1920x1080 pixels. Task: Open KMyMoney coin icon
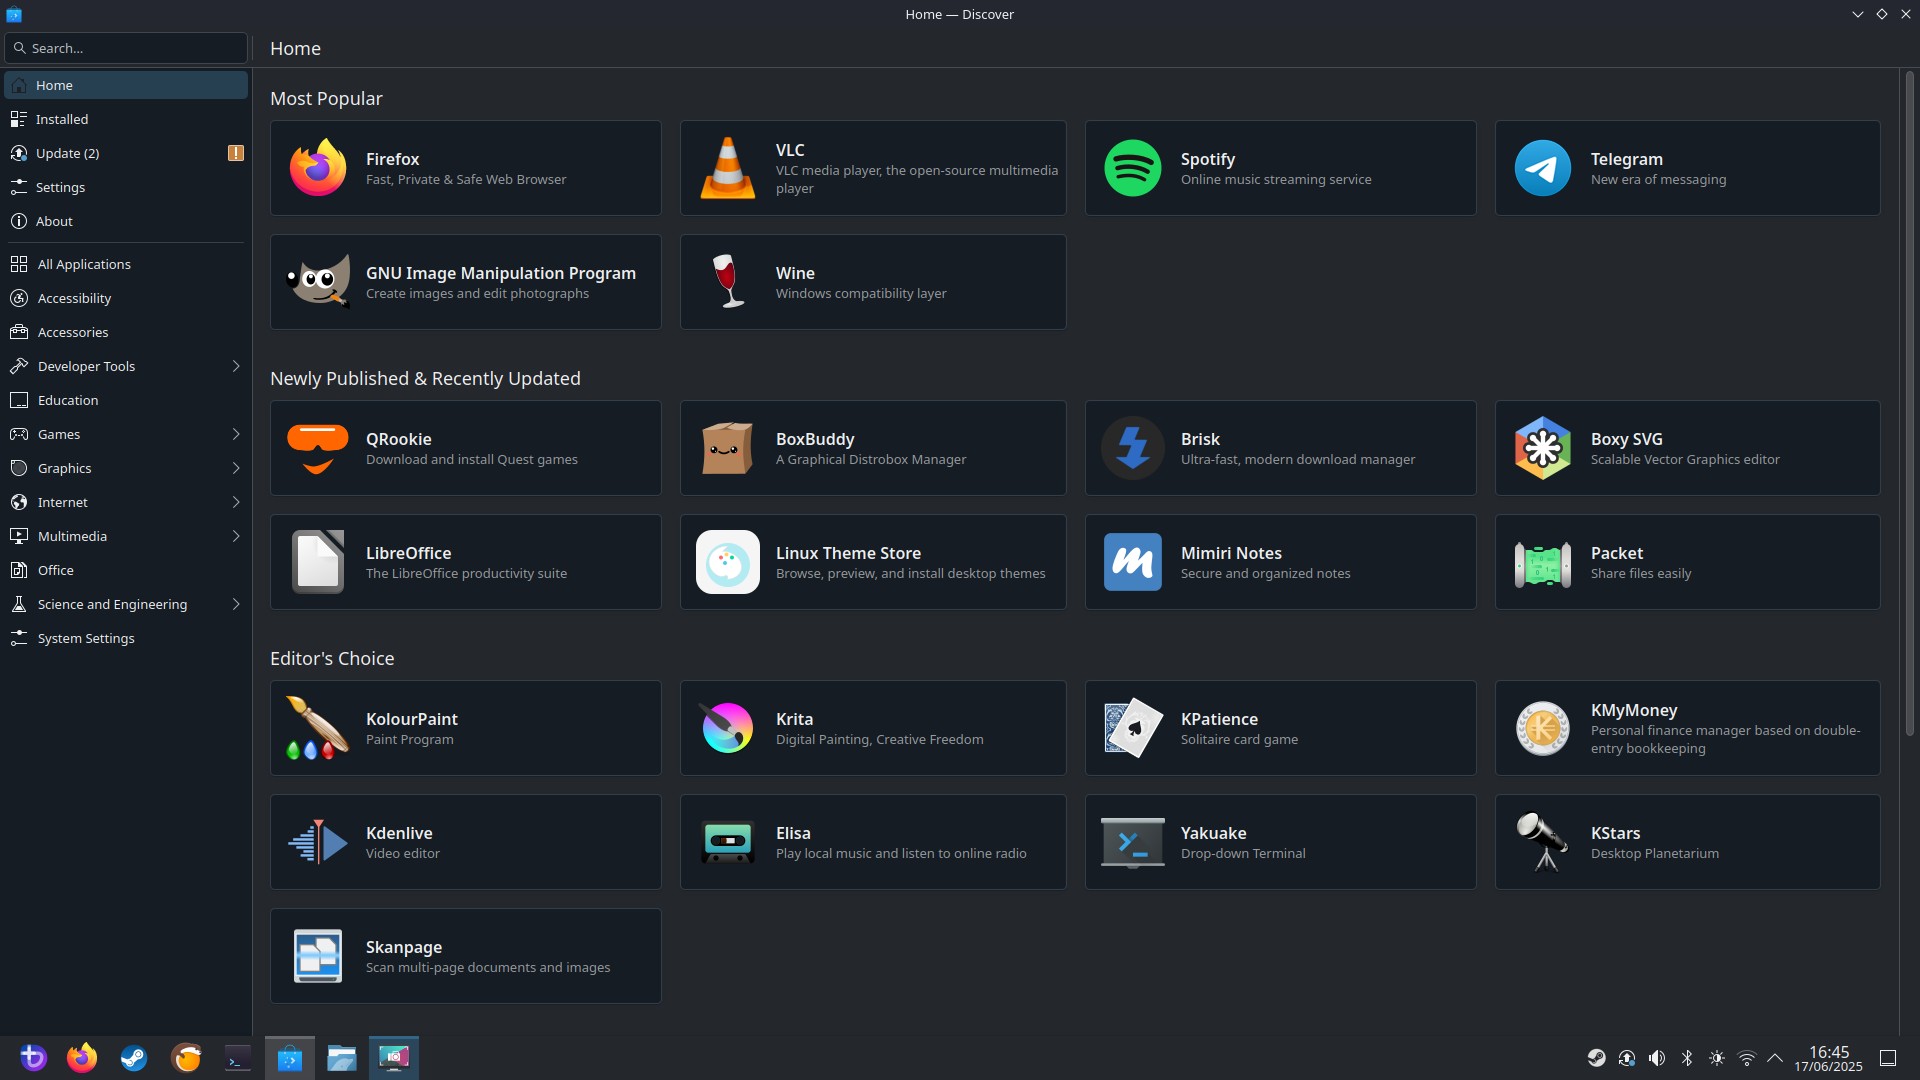point(1542,728)
